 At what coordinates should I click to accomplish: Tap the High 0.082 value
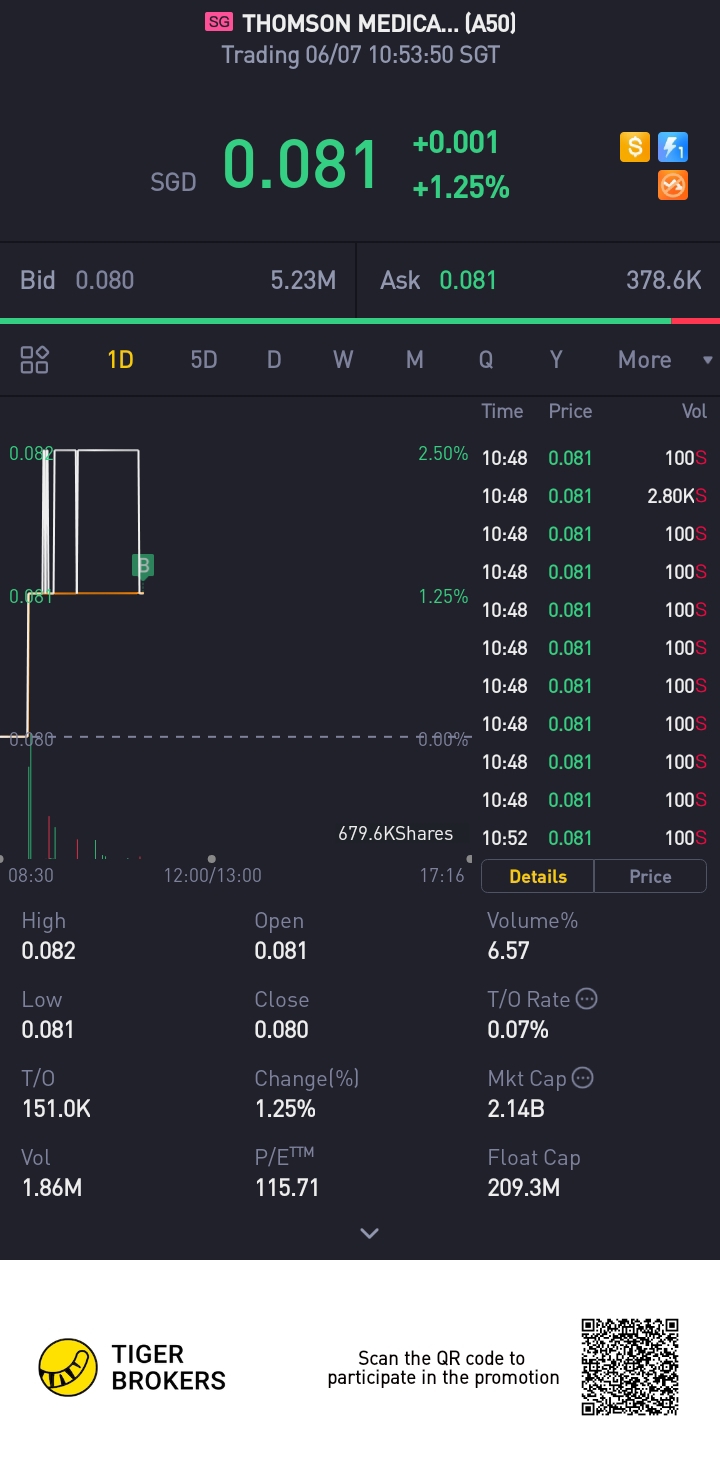pyautogui.click(x=48, y=950)
